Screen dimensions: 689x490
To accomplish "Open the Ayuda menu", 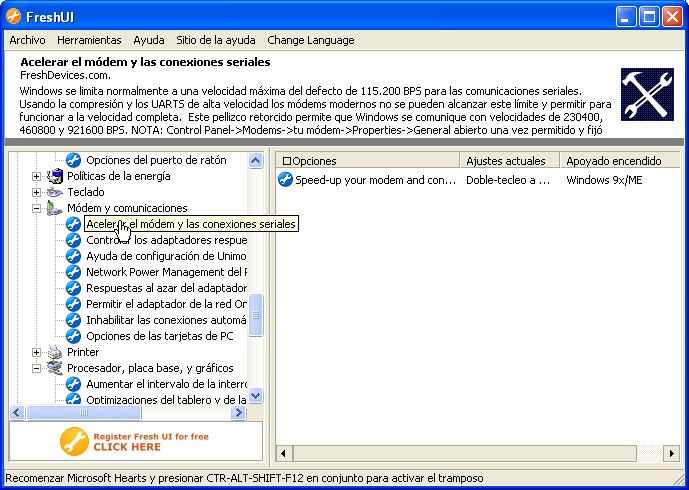I will coord(149,40).
